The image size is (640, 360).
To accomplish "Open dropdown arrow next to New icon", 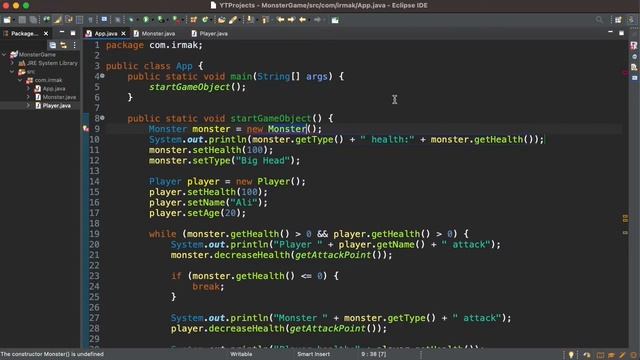I will point(14,20).
